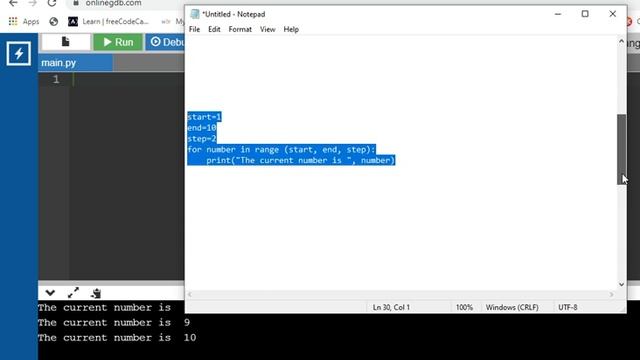
Task: Select the main.py tab
Action: tap(76, 63)
